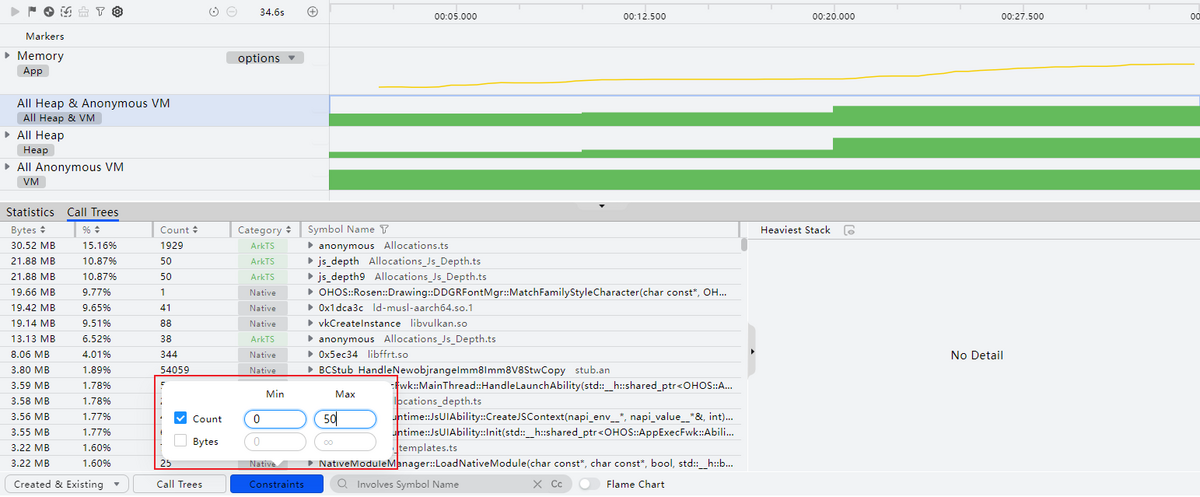Click the Constraints button

pos(276,484)
